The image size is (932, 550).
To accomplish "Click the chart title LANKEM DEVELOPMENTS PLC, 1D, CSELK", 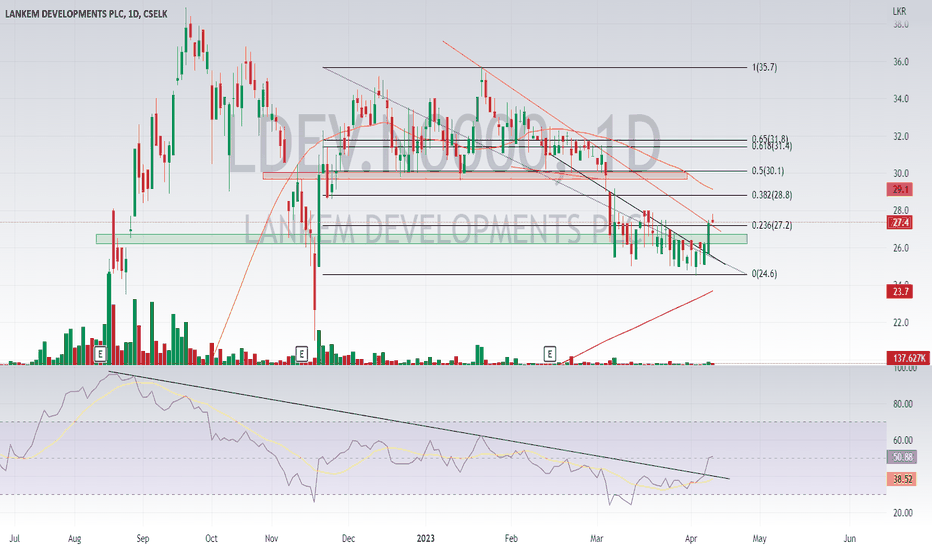I will pyautogui.click(x=86, y=14).
